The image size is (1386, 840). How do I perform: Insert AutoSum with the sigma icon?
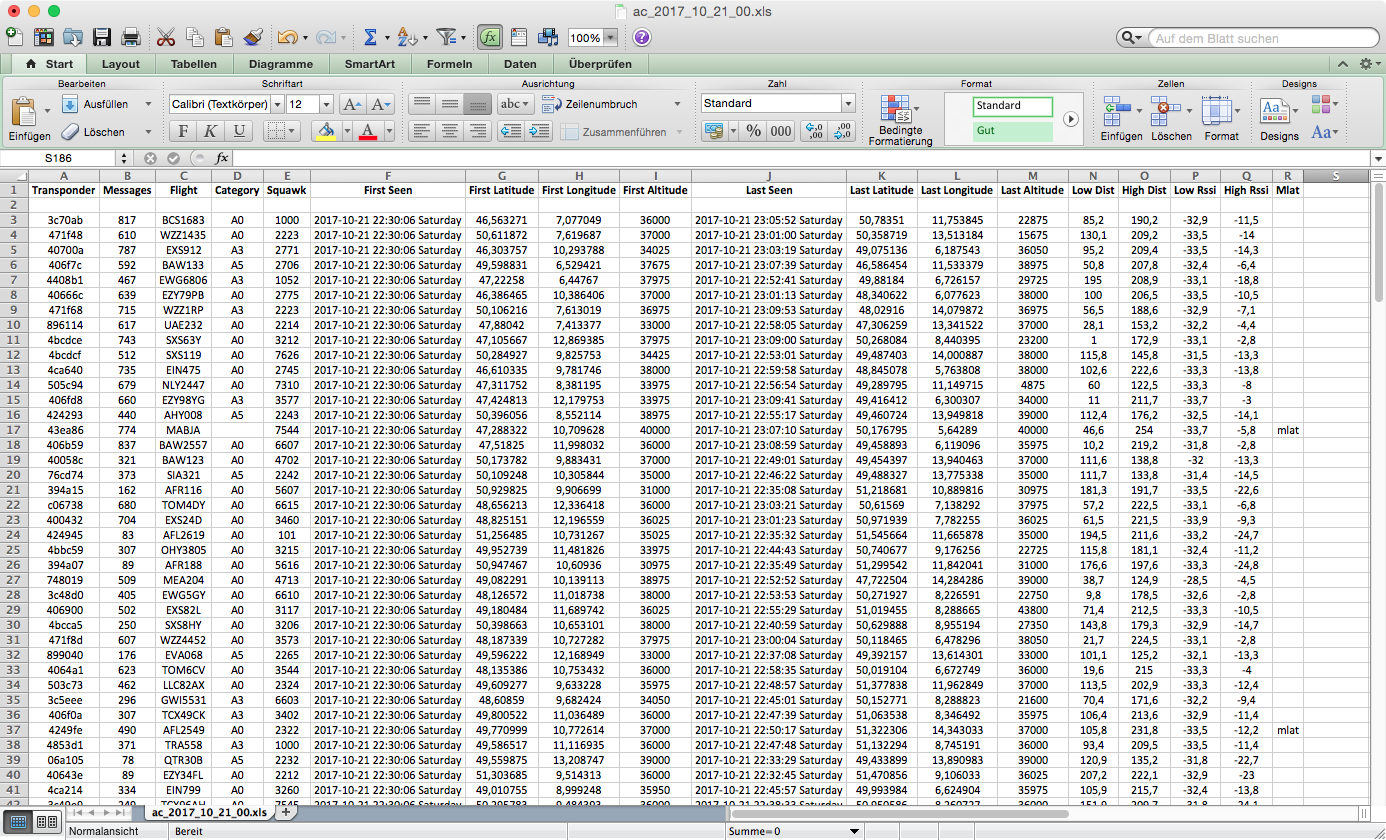370,37
